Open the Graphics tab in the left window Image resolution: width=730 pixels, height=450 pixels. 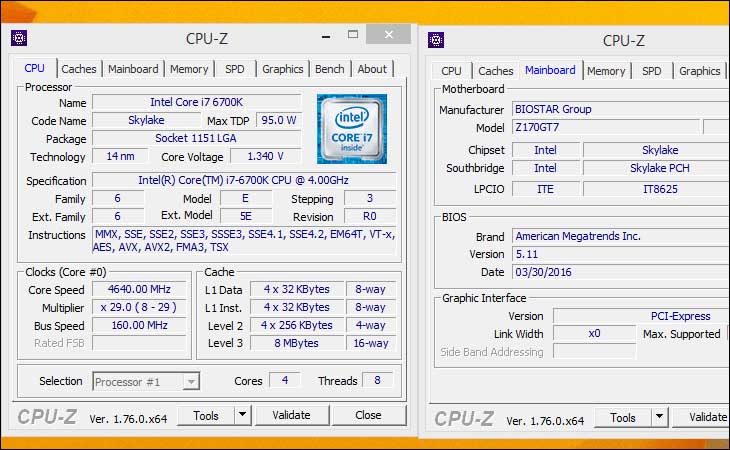[x=283, y=69]
